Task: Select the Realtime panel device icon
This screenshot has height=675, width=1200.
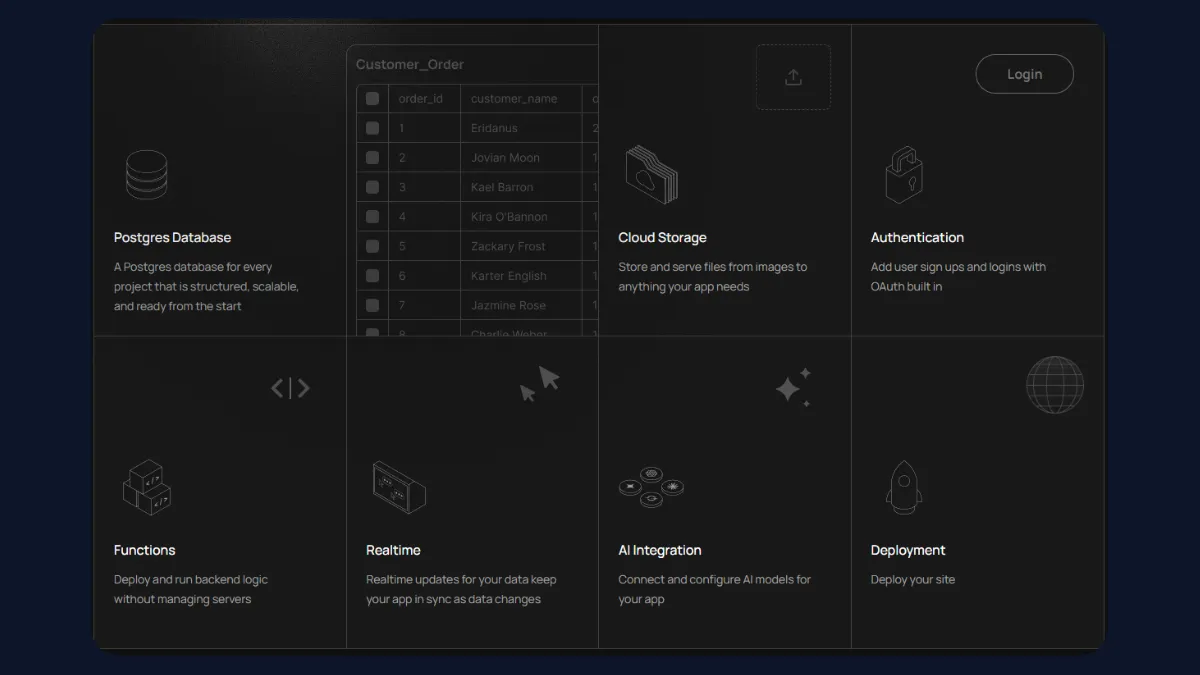Action: [397, 487]
